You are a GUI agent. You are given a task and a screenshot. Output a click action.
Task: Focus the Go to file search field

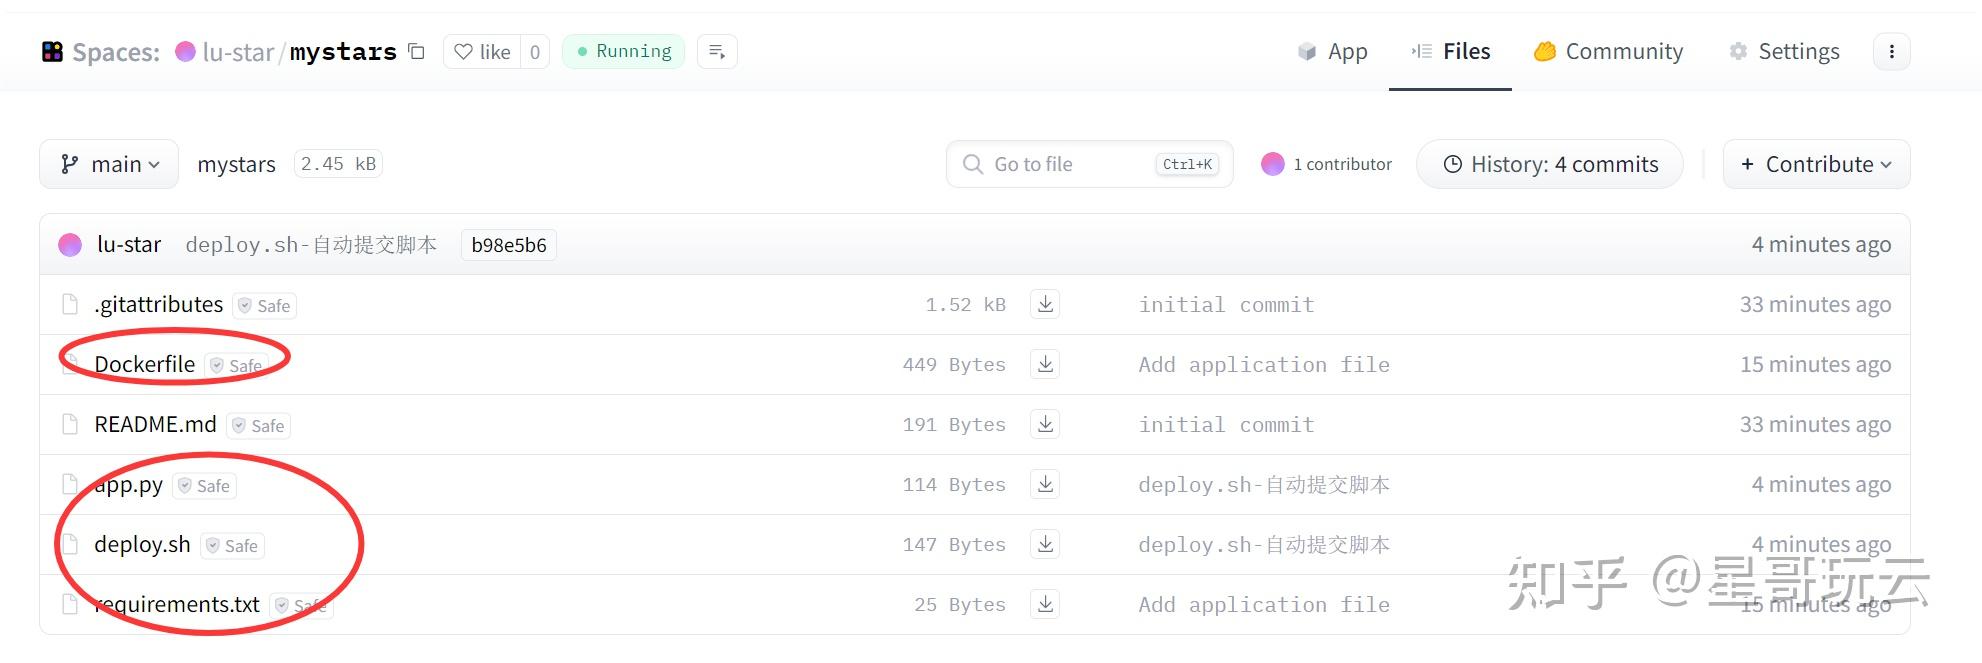1089,164
